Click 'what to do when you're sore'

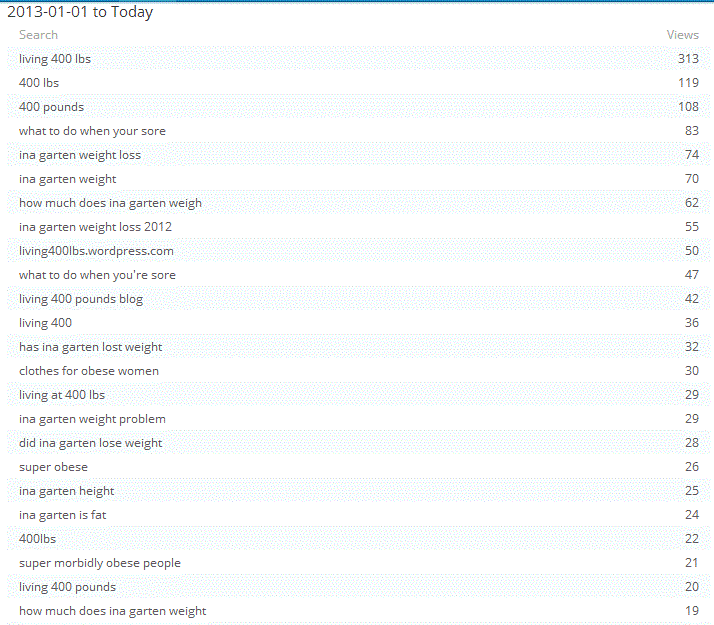[97, 275]
